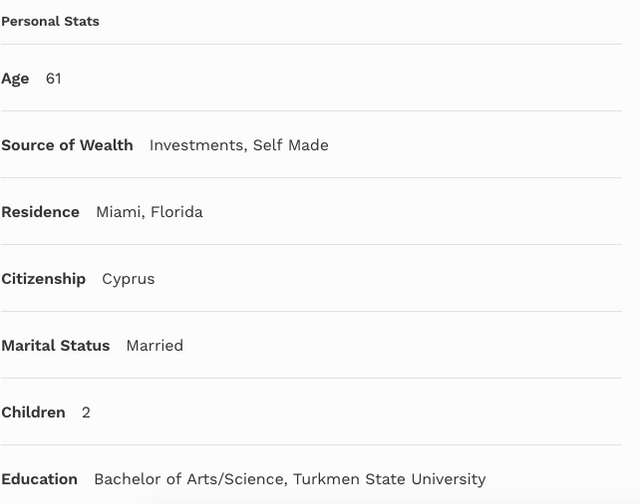Screen dimensions: 640x504
Task: Click the Age label
Action: (15, 78)
